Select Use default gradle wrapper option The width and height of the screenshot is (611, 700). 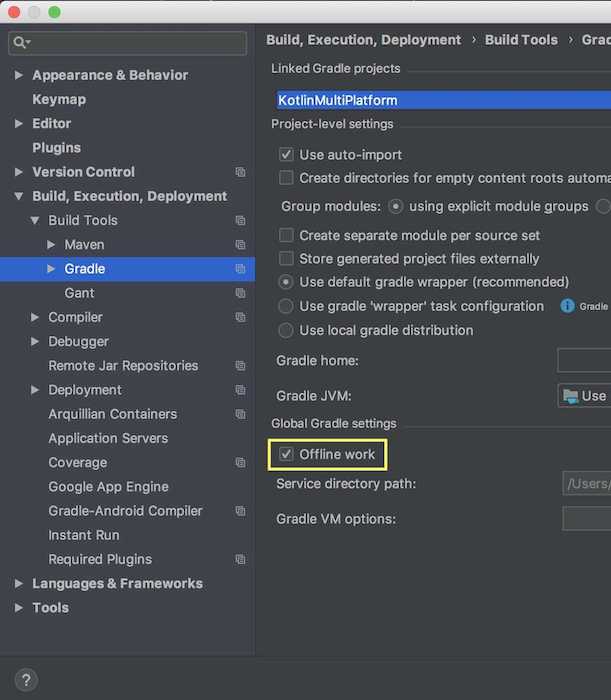click(x=286, y=282)
